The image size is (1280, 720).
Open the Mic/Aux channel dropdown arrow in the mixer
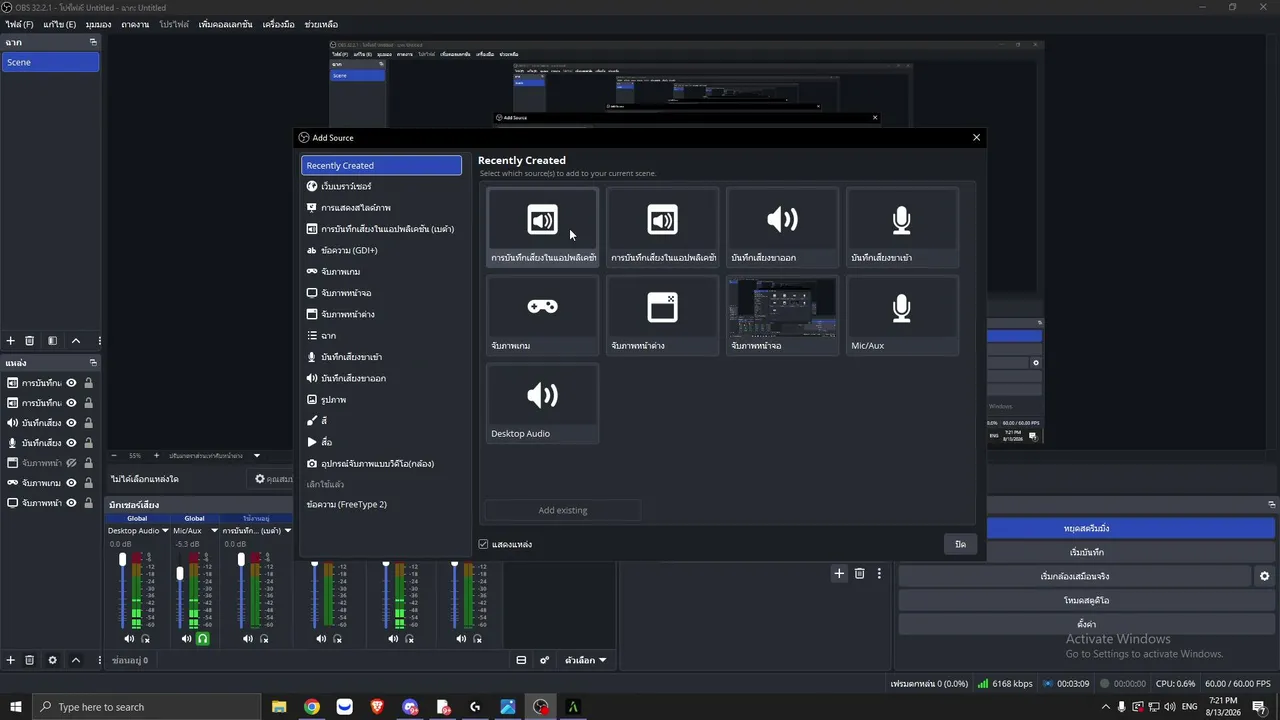pyautogui.click(x=213, y=531)
